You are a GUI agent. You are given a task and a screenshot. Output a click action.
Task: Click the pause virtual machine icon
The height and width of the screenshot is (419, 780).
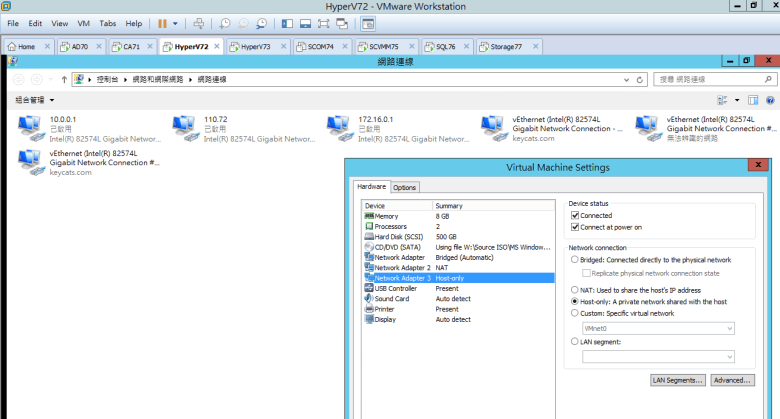163,22
